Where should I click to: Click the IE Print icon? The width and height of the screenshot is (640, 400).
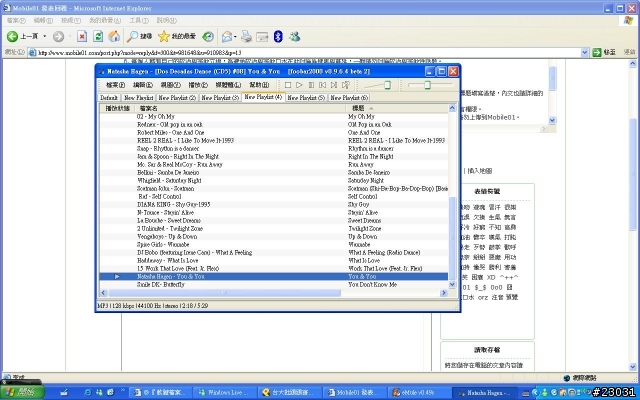point(246,36)
